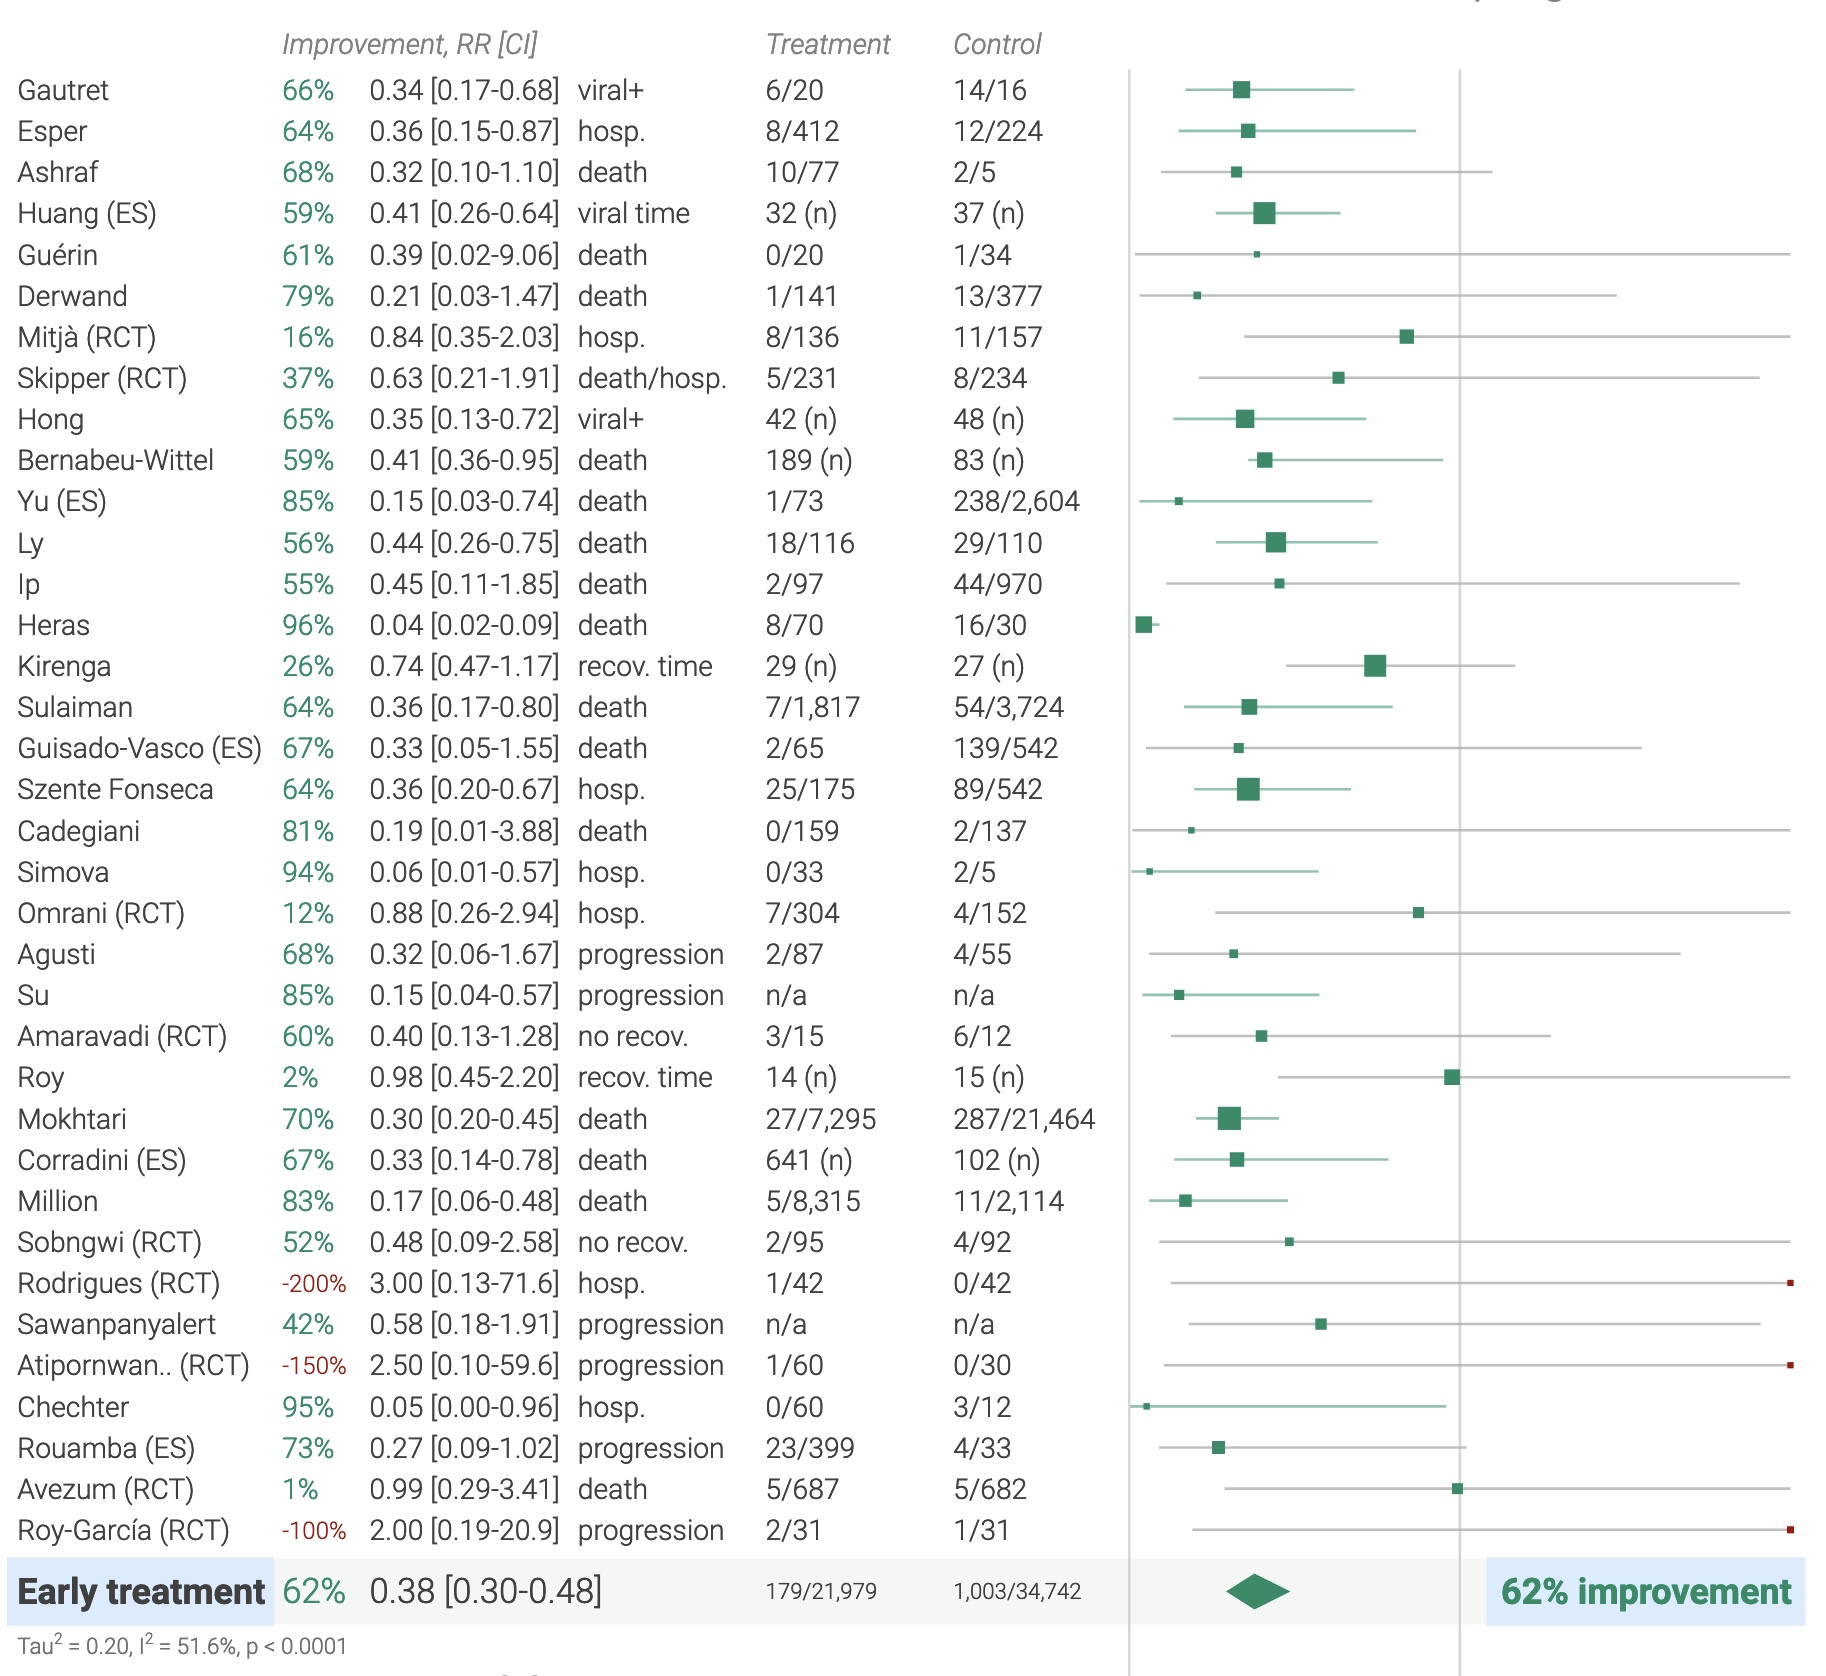Click the Early treatment summary label
The image size is (1826, 1676).
point(141,1591)
